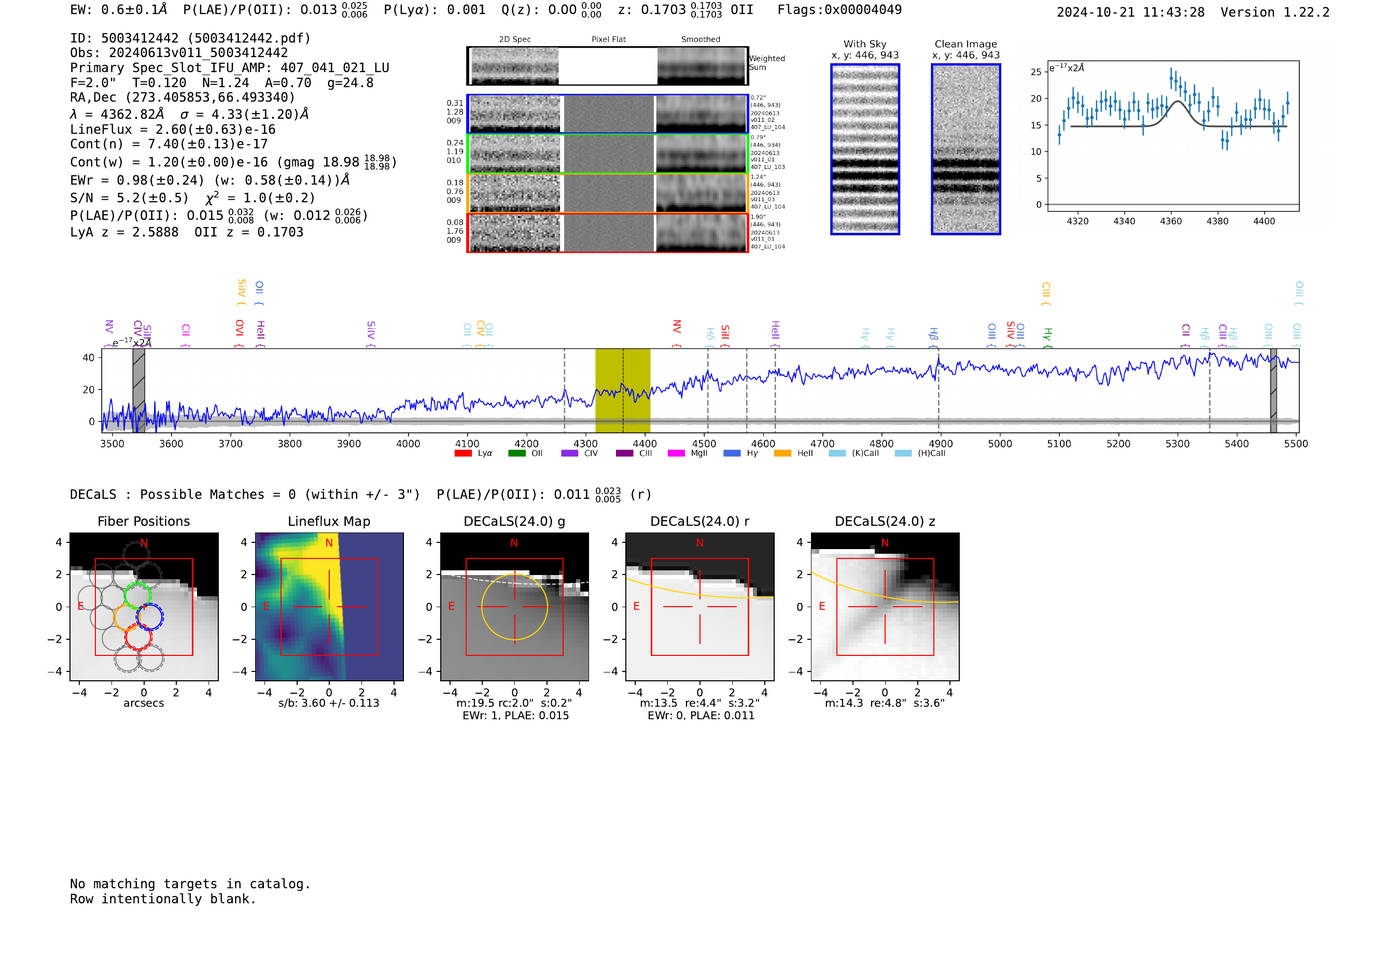This screenshot has width=1400, height=953.
Task: Click the 'Smoothed' column header
Action: pos(701,40)
